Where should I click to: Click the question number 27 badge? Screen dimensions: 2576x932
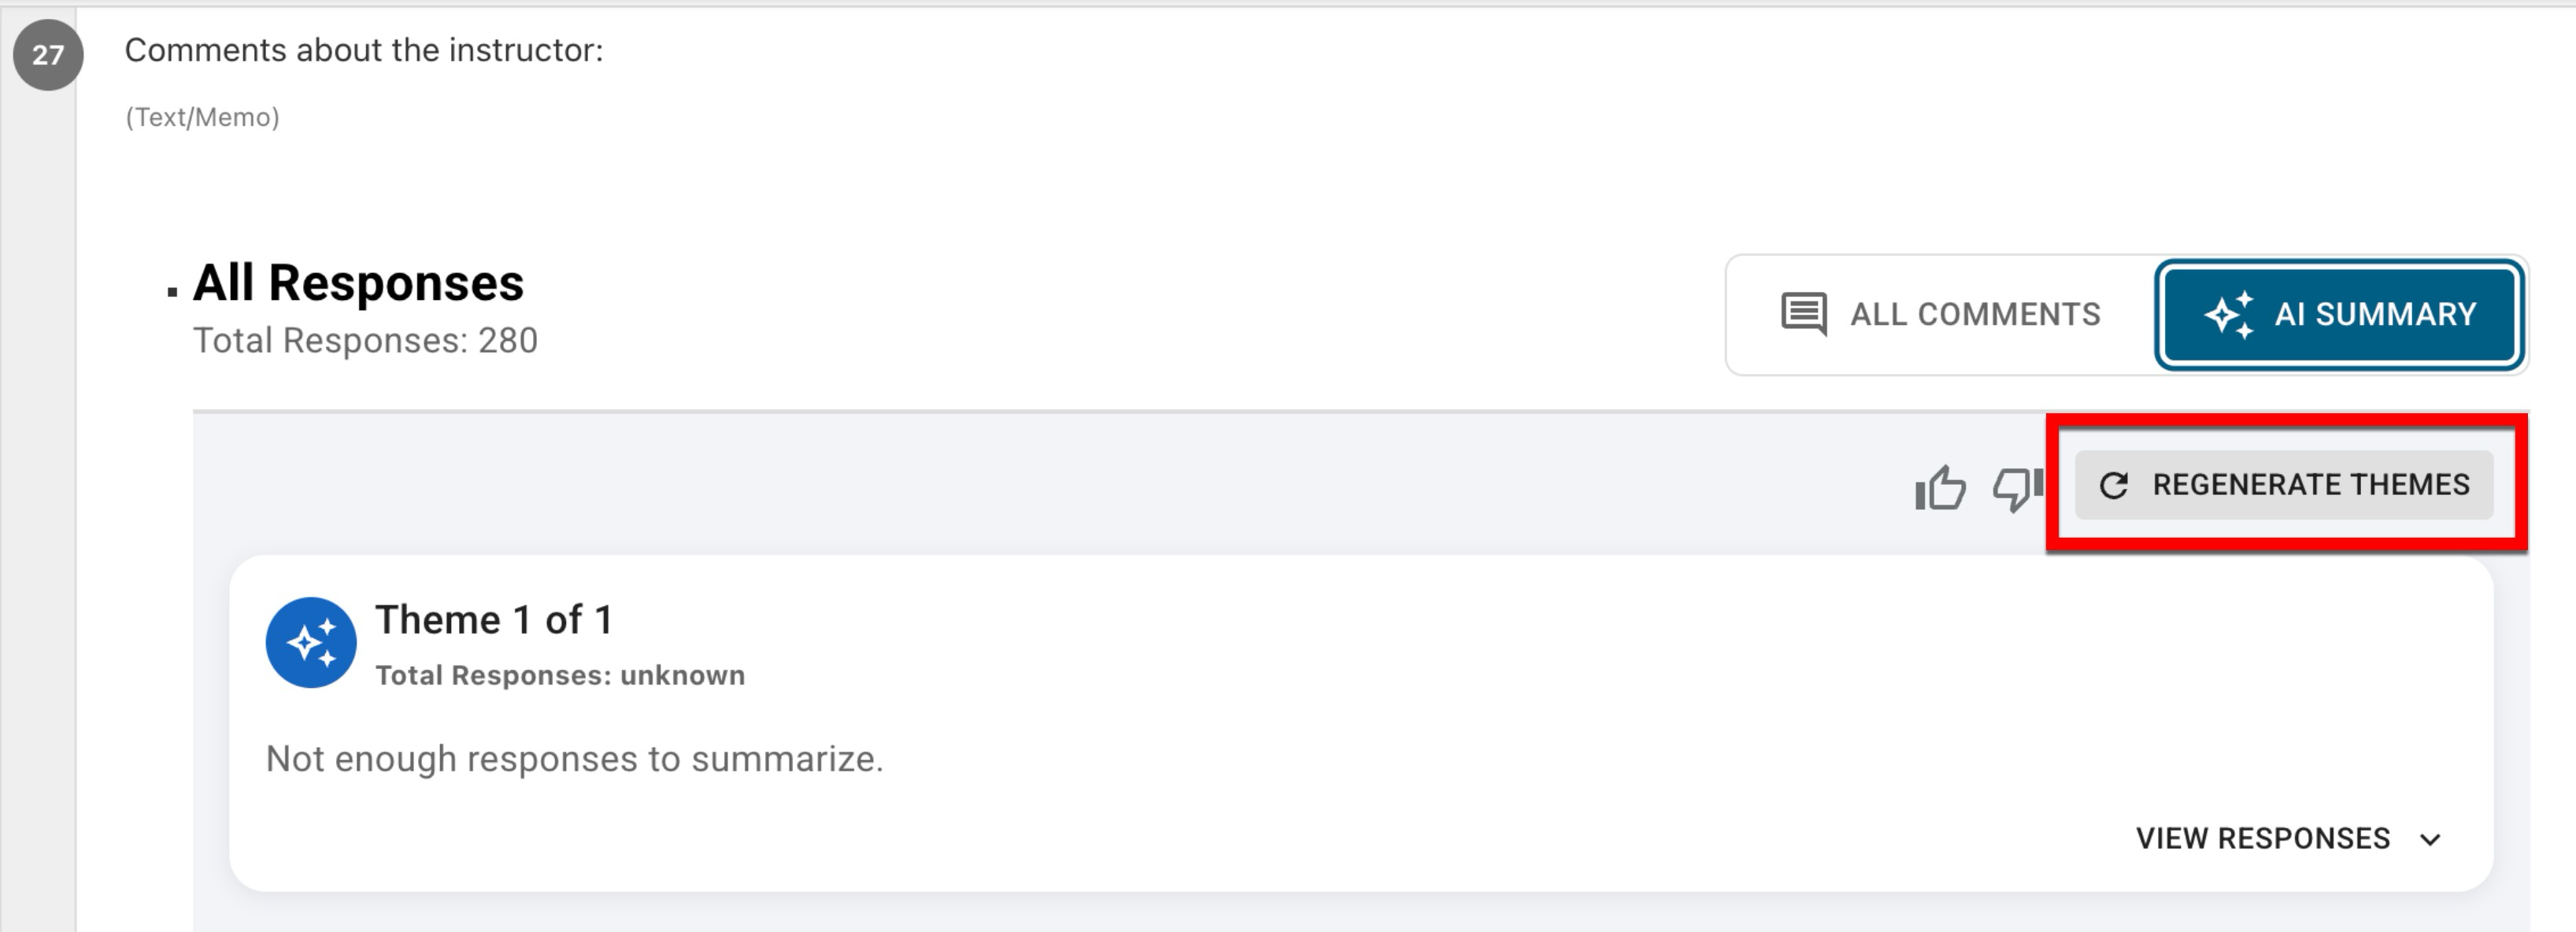tap(48, 55)
